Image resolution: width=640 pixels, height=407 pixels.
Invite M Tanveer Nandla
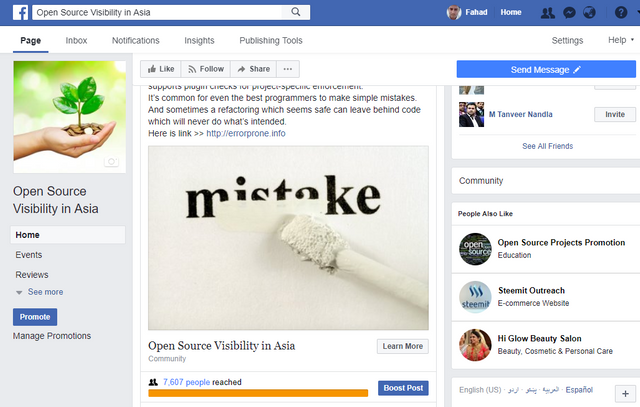(x=615, y=114)
